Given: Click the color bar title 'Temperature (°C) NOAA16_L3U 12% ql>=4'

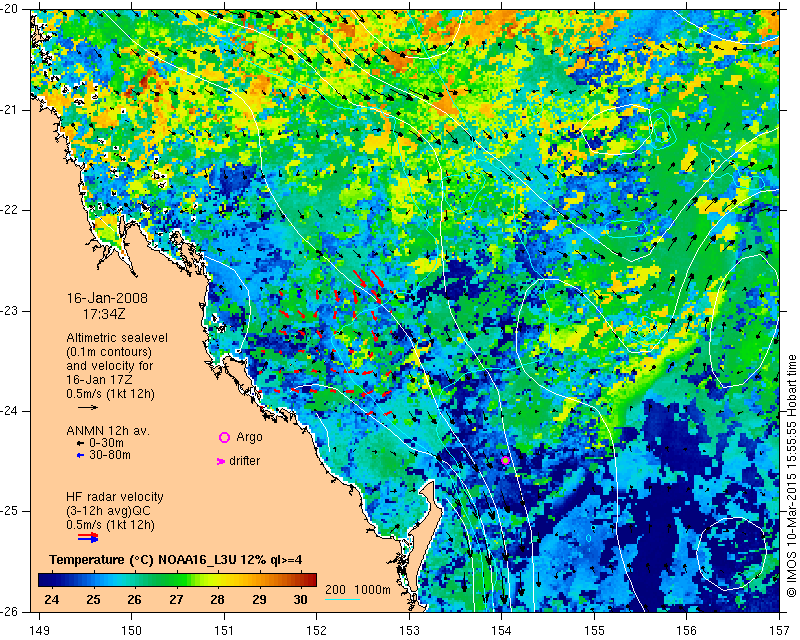Looking at the screenshot, I should (x=176, y=560).
